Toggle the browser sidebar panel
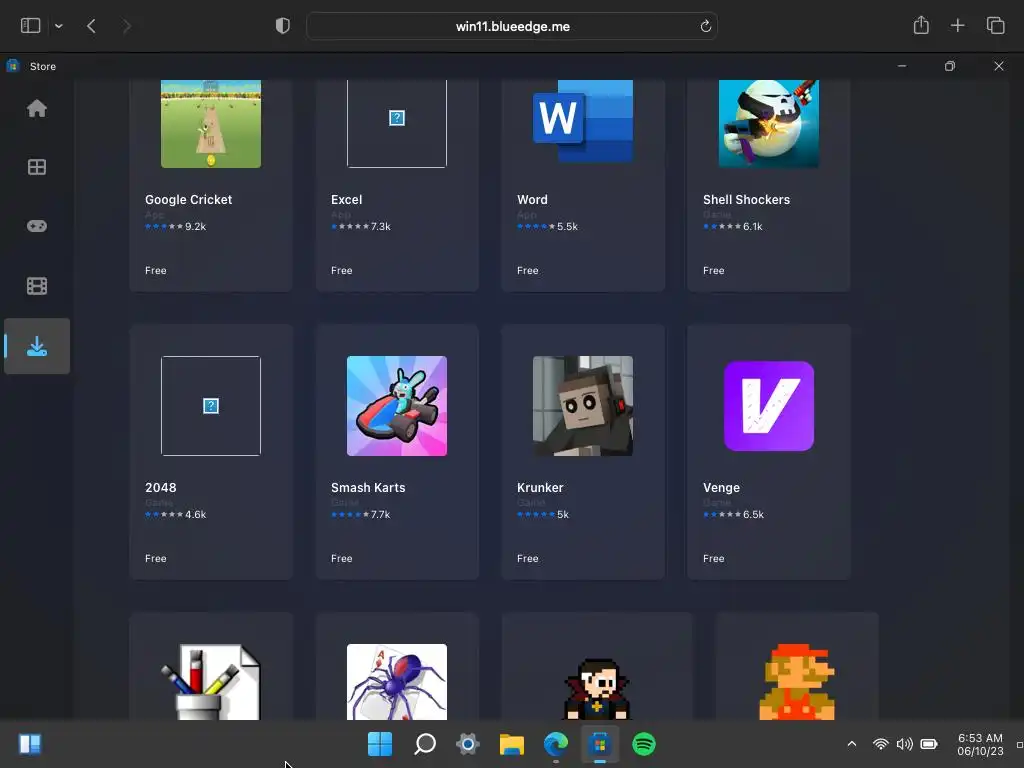Image resolution: width=1024 pixels, height=768 pixels. 31,26
